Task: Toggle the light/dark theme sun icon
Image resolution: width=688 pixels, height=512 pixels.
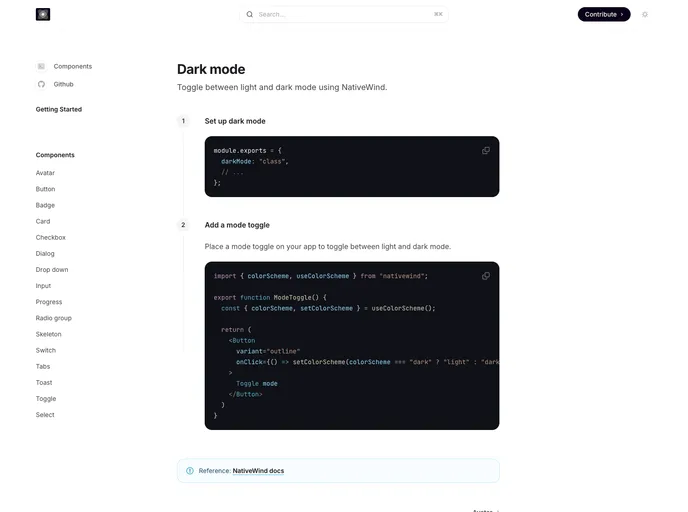Action: 645,14
